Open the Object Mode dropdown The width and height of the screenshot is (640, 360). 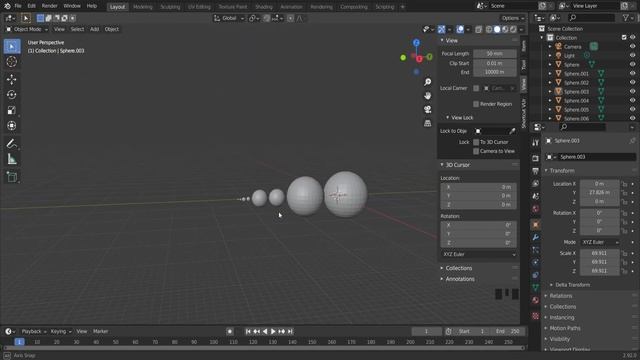[27, 29]
